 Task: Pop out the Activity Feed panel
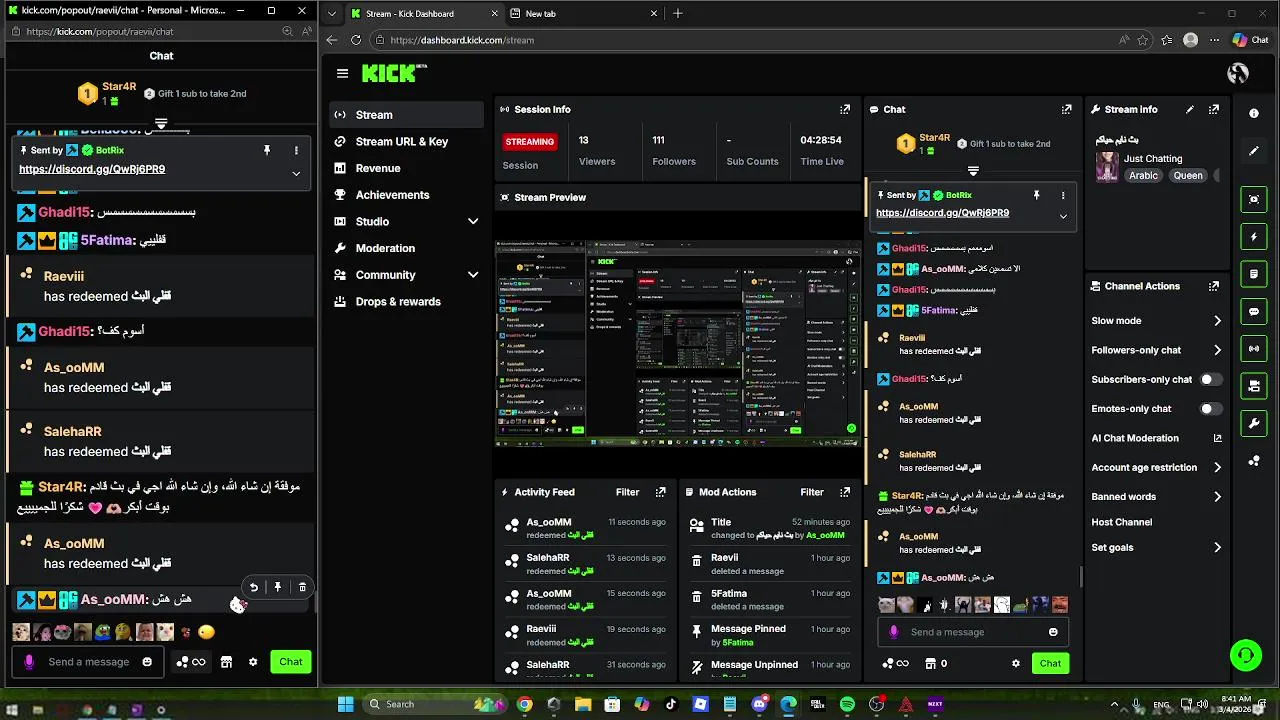point(660,492)
